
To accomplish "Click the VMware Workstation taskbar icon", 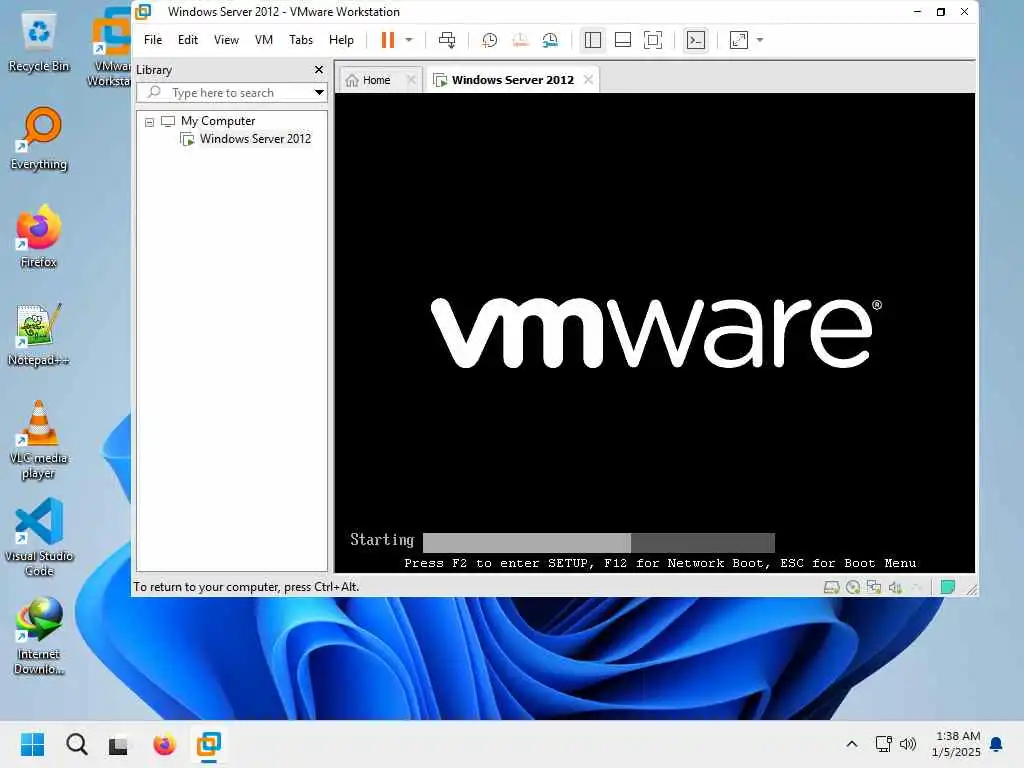I will click(x=209, y=744).
